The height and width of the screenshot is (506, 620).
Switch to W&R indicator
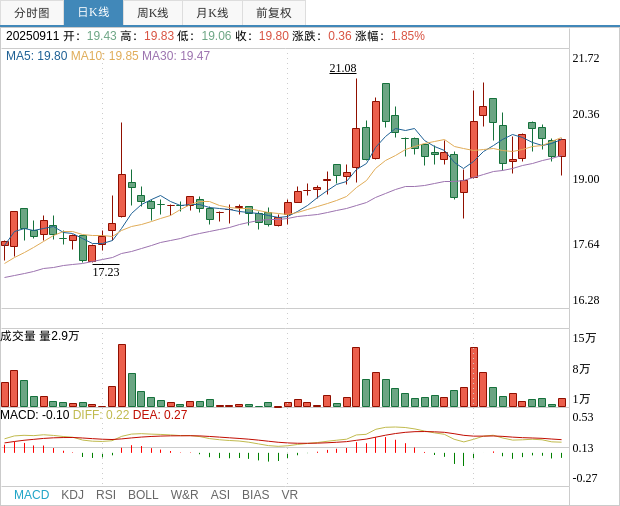[x=184, y=495]
